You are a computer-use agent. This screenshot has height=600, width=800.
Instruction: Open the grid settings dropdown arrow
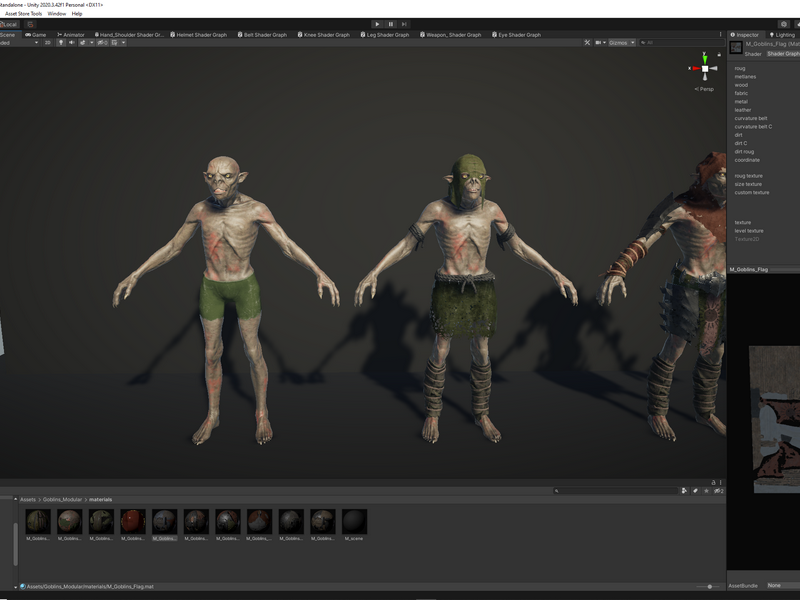[123, 43]
